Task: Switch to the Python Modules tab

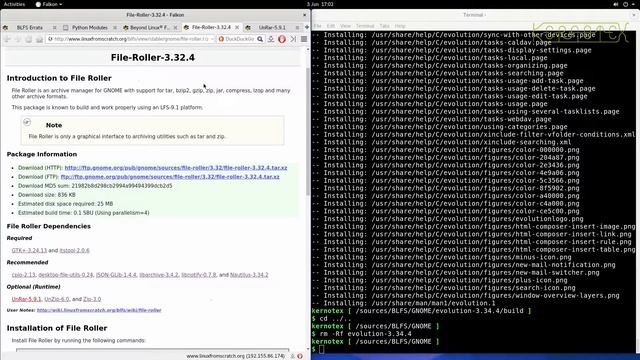Action: pyautogui.click(x=89, y=27)
